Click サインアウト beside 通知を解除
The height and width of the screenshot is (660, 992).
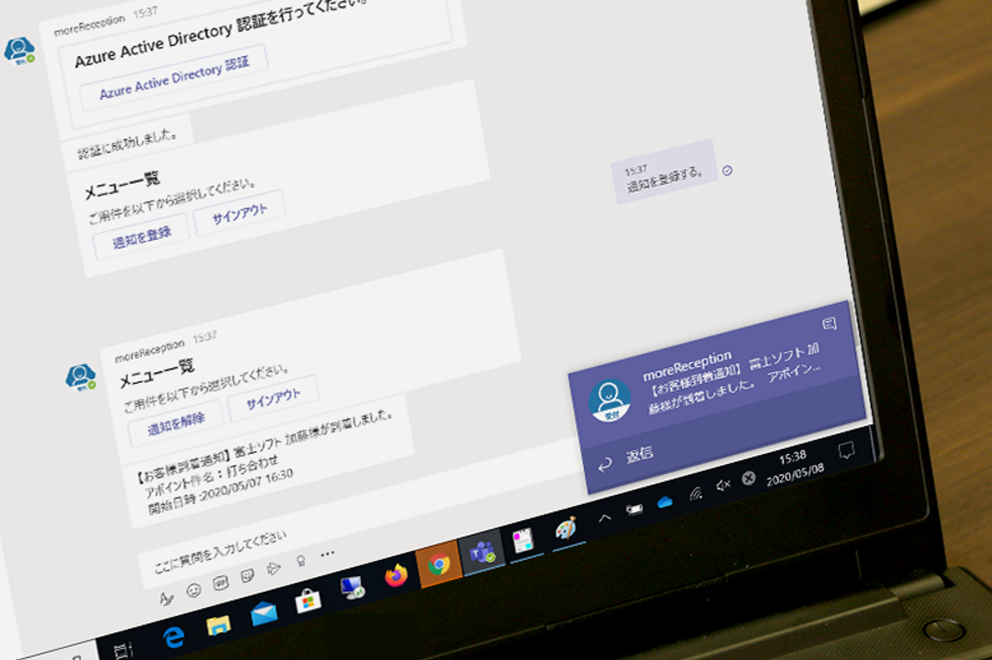point(273,399)
